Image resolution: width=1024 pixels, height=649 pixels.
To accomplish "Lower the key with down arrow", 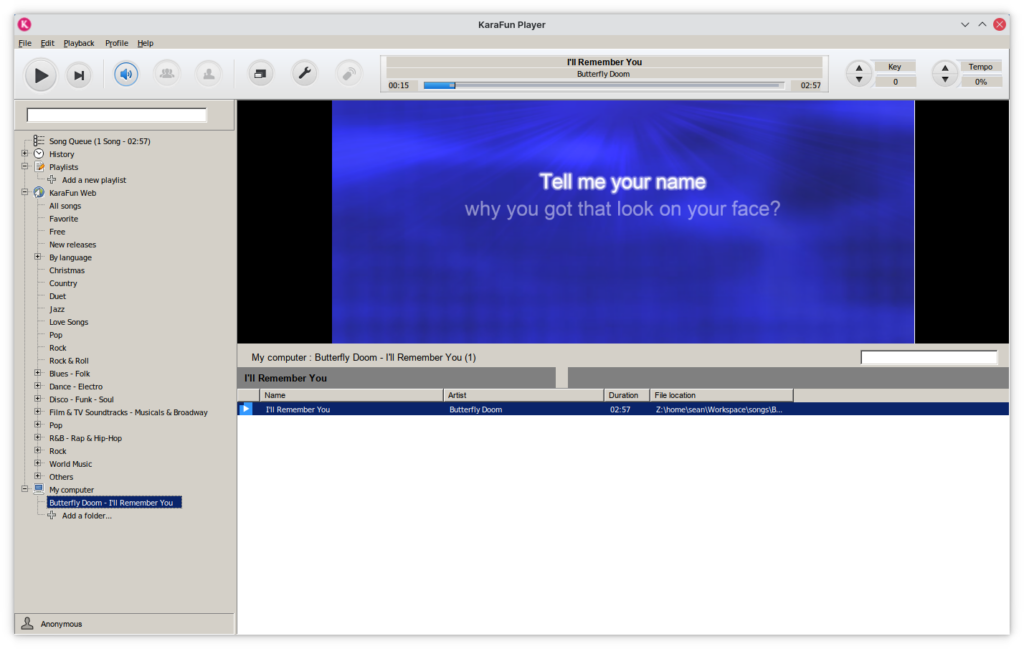I will pos(859,80).
